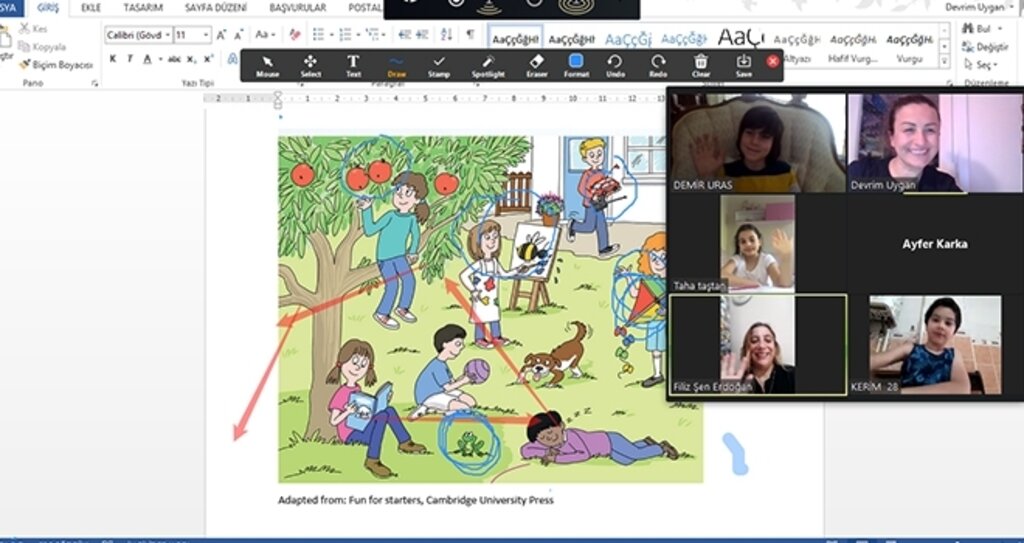Clear all annotations with trash icon
This screenshot has width=1024, height=543.
(701, 65)
